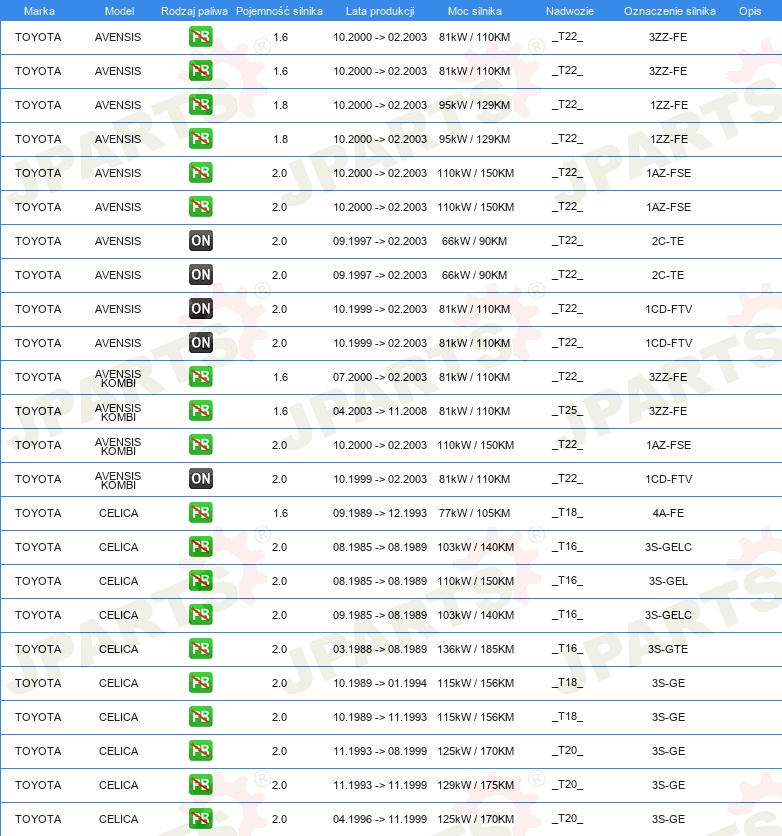The width and height of the screenshot is (782, 836).
Task: Select the date range 09.1989 -> 12.1993
Action: point(380,513)
